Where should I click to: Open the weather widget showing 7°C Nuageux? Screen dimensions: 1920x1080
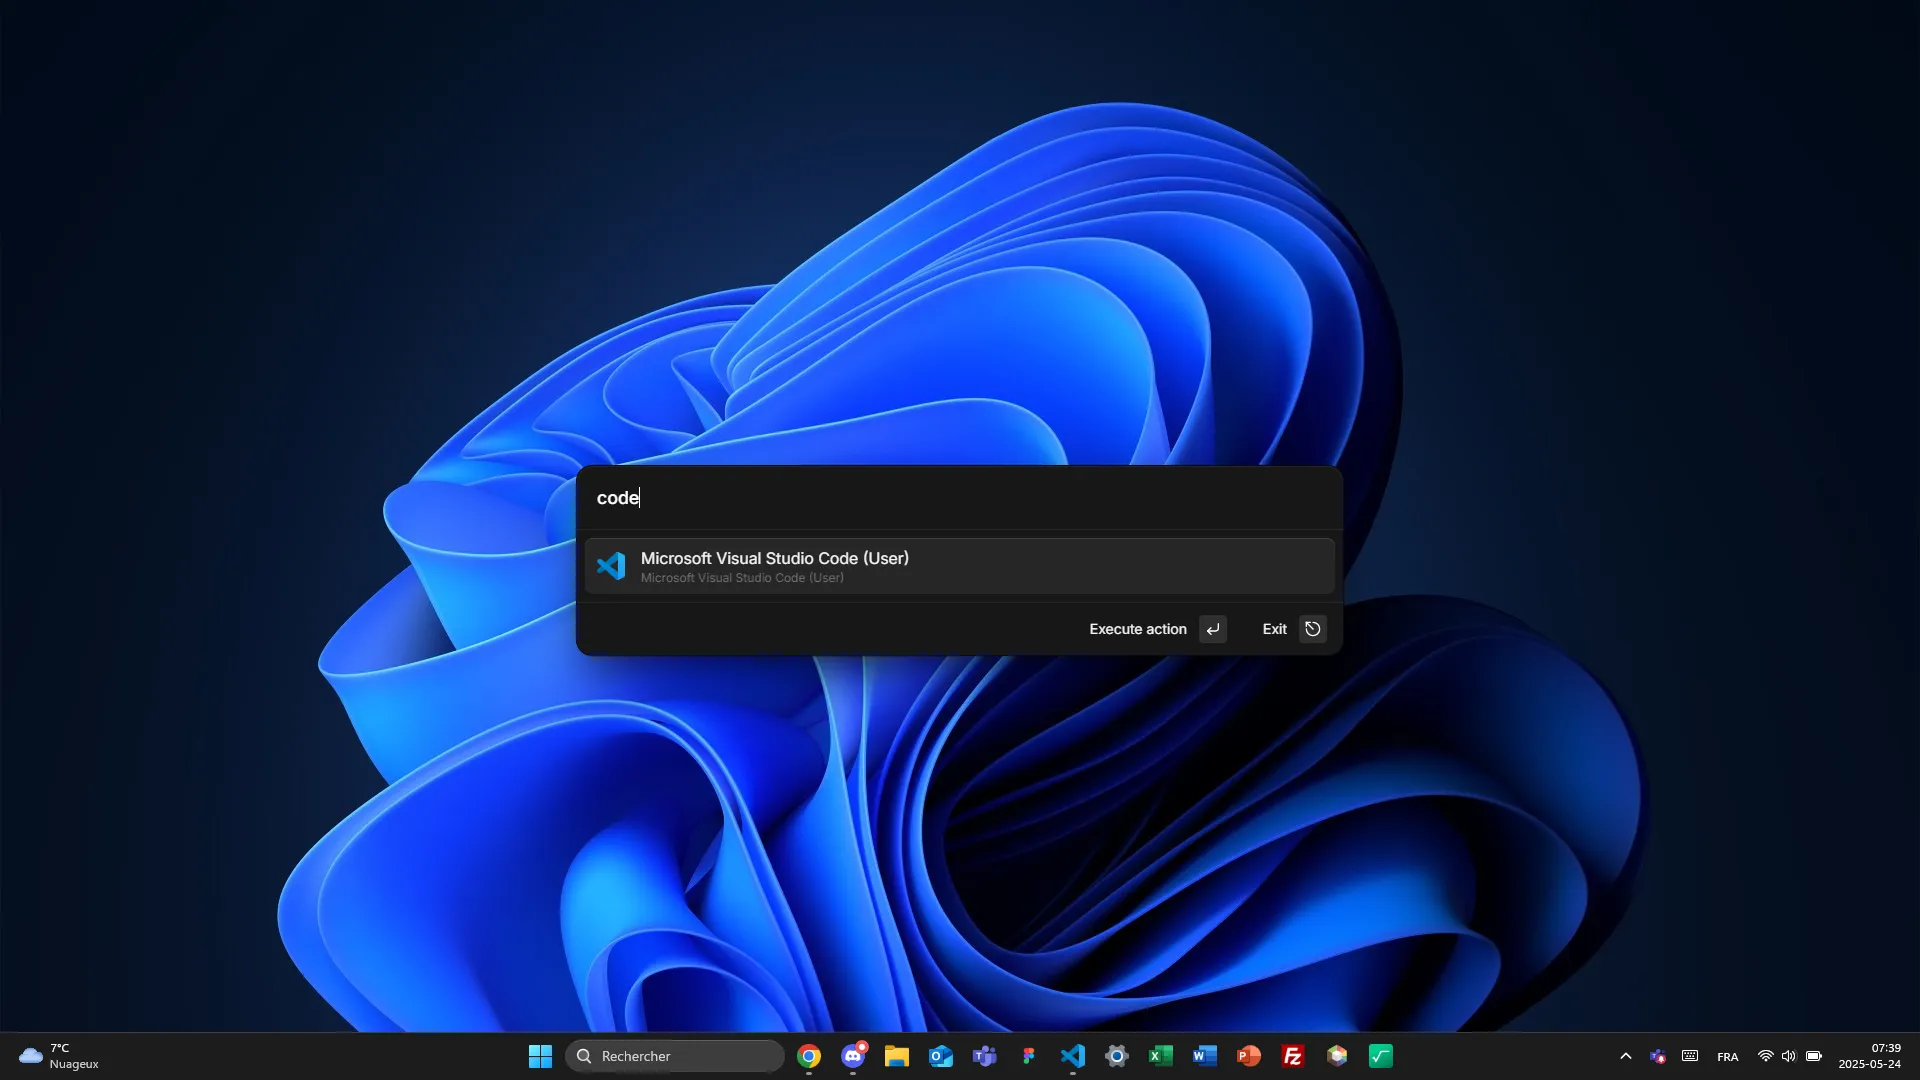60,1055
